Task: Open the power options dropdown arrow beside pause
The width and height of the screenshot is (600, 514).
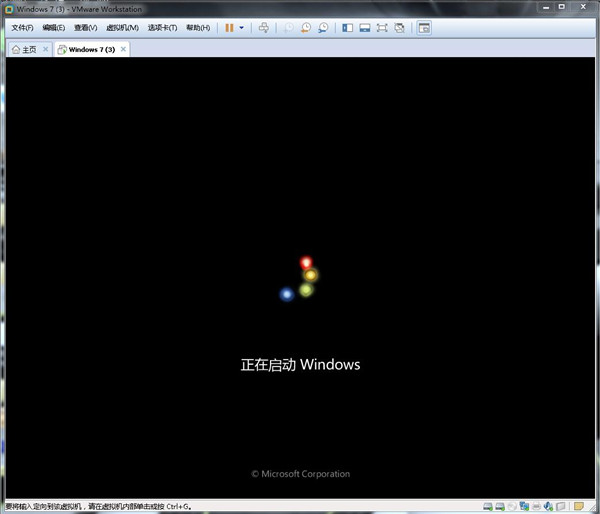Action: click(241, 28)
